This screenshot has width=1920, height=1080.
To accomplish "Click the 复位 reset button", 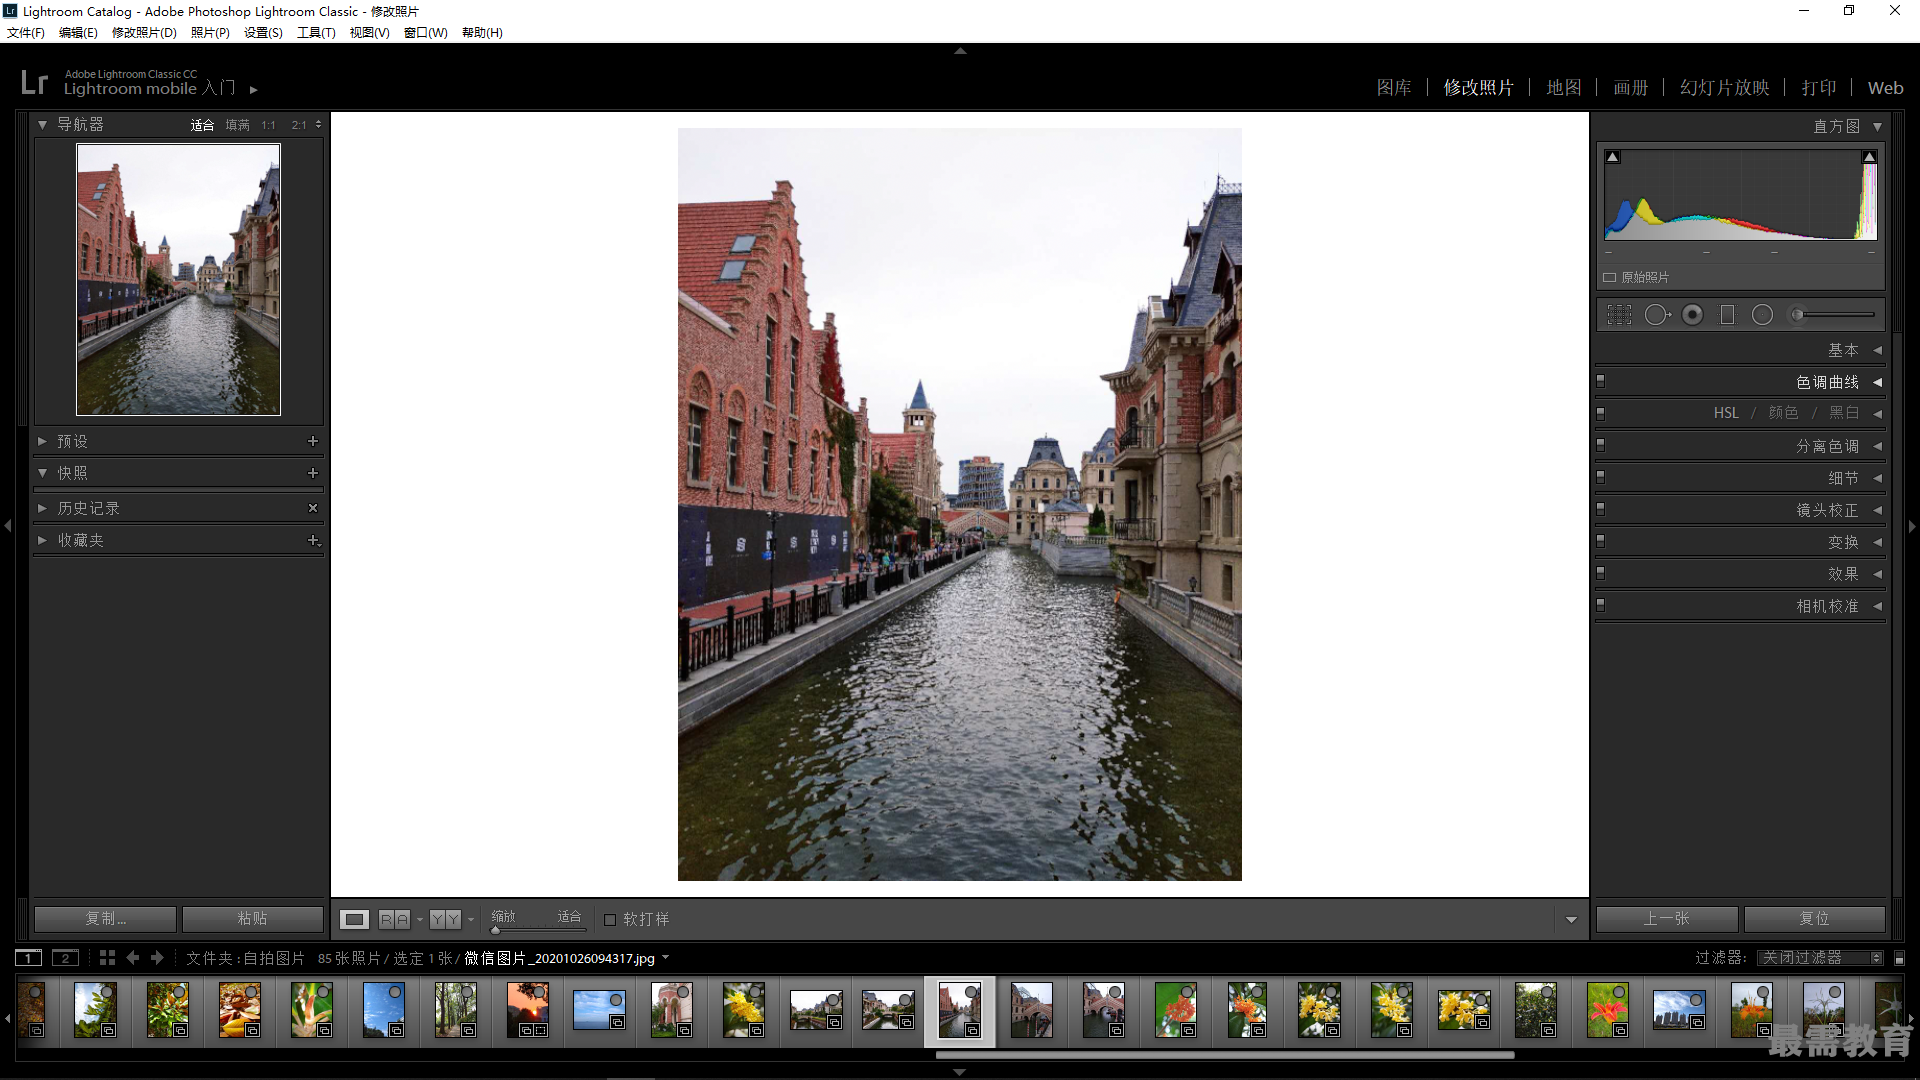I will click(1815, 919).
